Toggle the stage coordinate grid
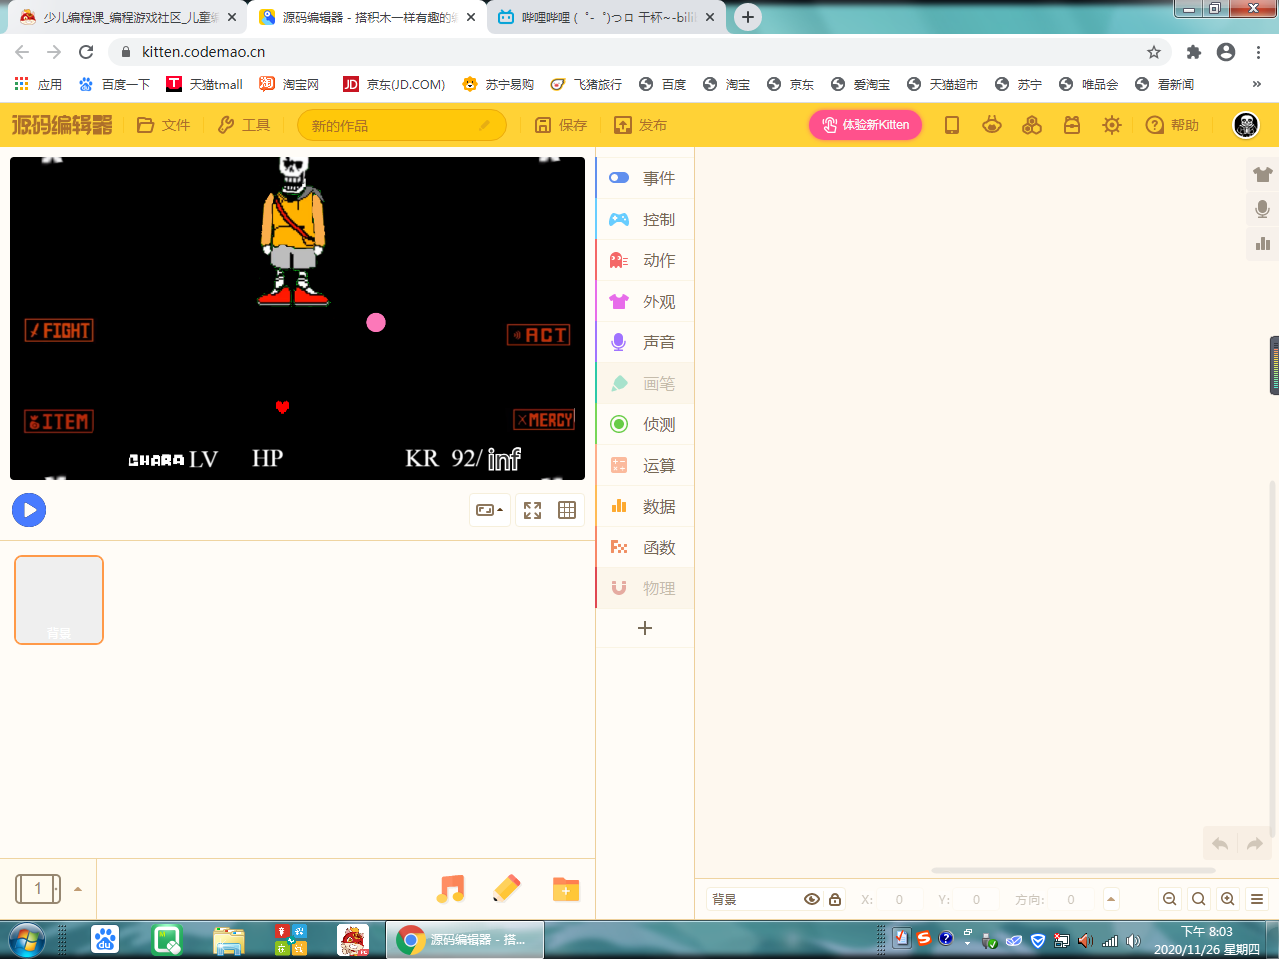 pos(567,510)
